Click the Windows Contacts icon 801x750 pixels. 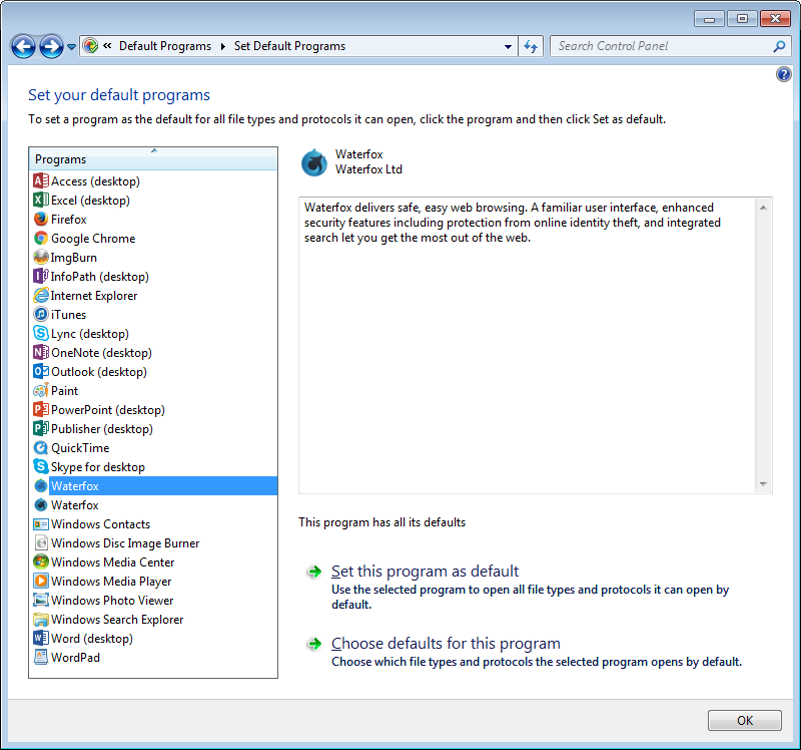[41, 524]
